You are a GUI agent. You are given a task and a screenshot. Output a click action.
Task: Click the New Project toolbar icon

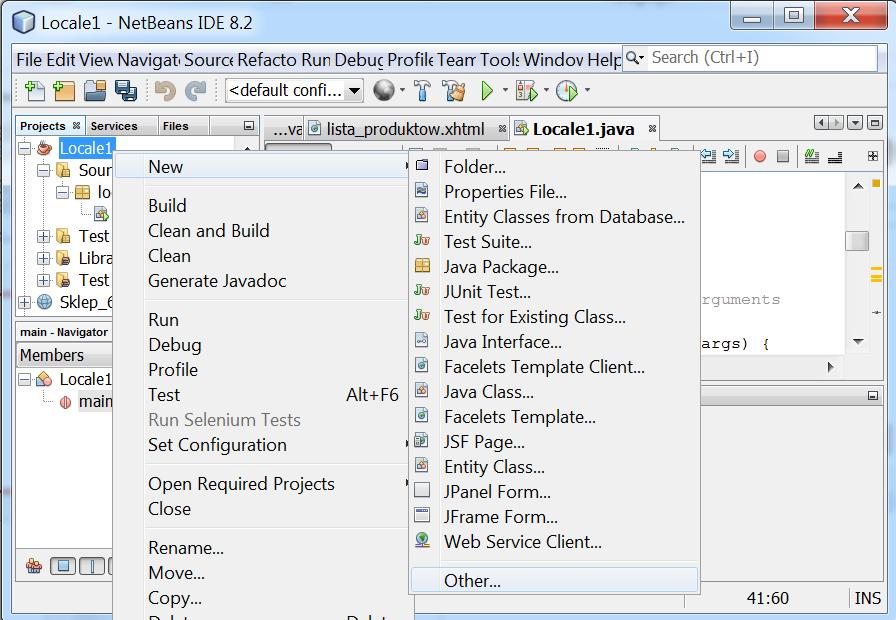pyautogui.click(x=64, y=90)
